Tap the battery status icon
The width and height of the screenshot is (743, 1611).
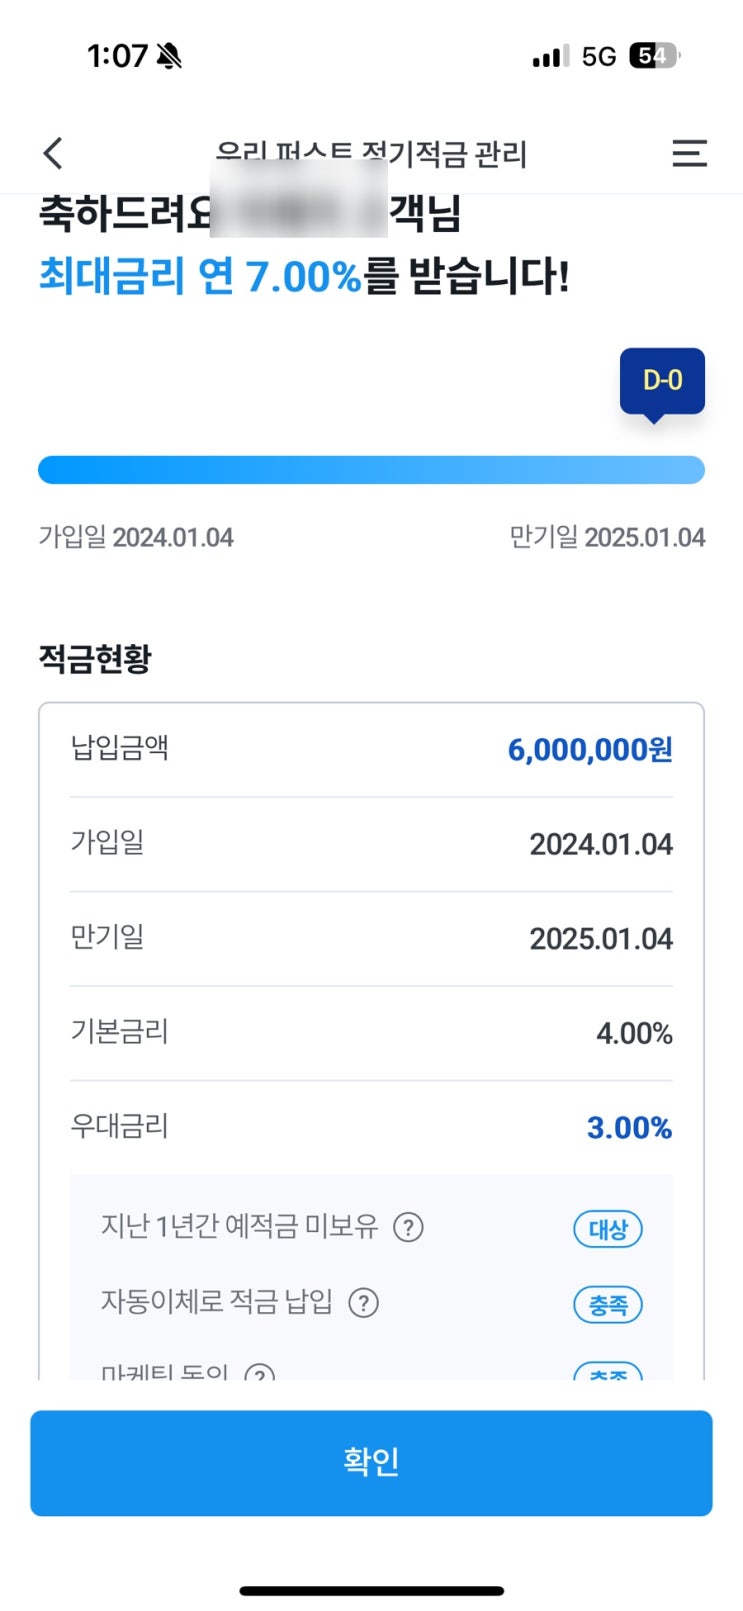pyautogui.click(x=654, y=56)
